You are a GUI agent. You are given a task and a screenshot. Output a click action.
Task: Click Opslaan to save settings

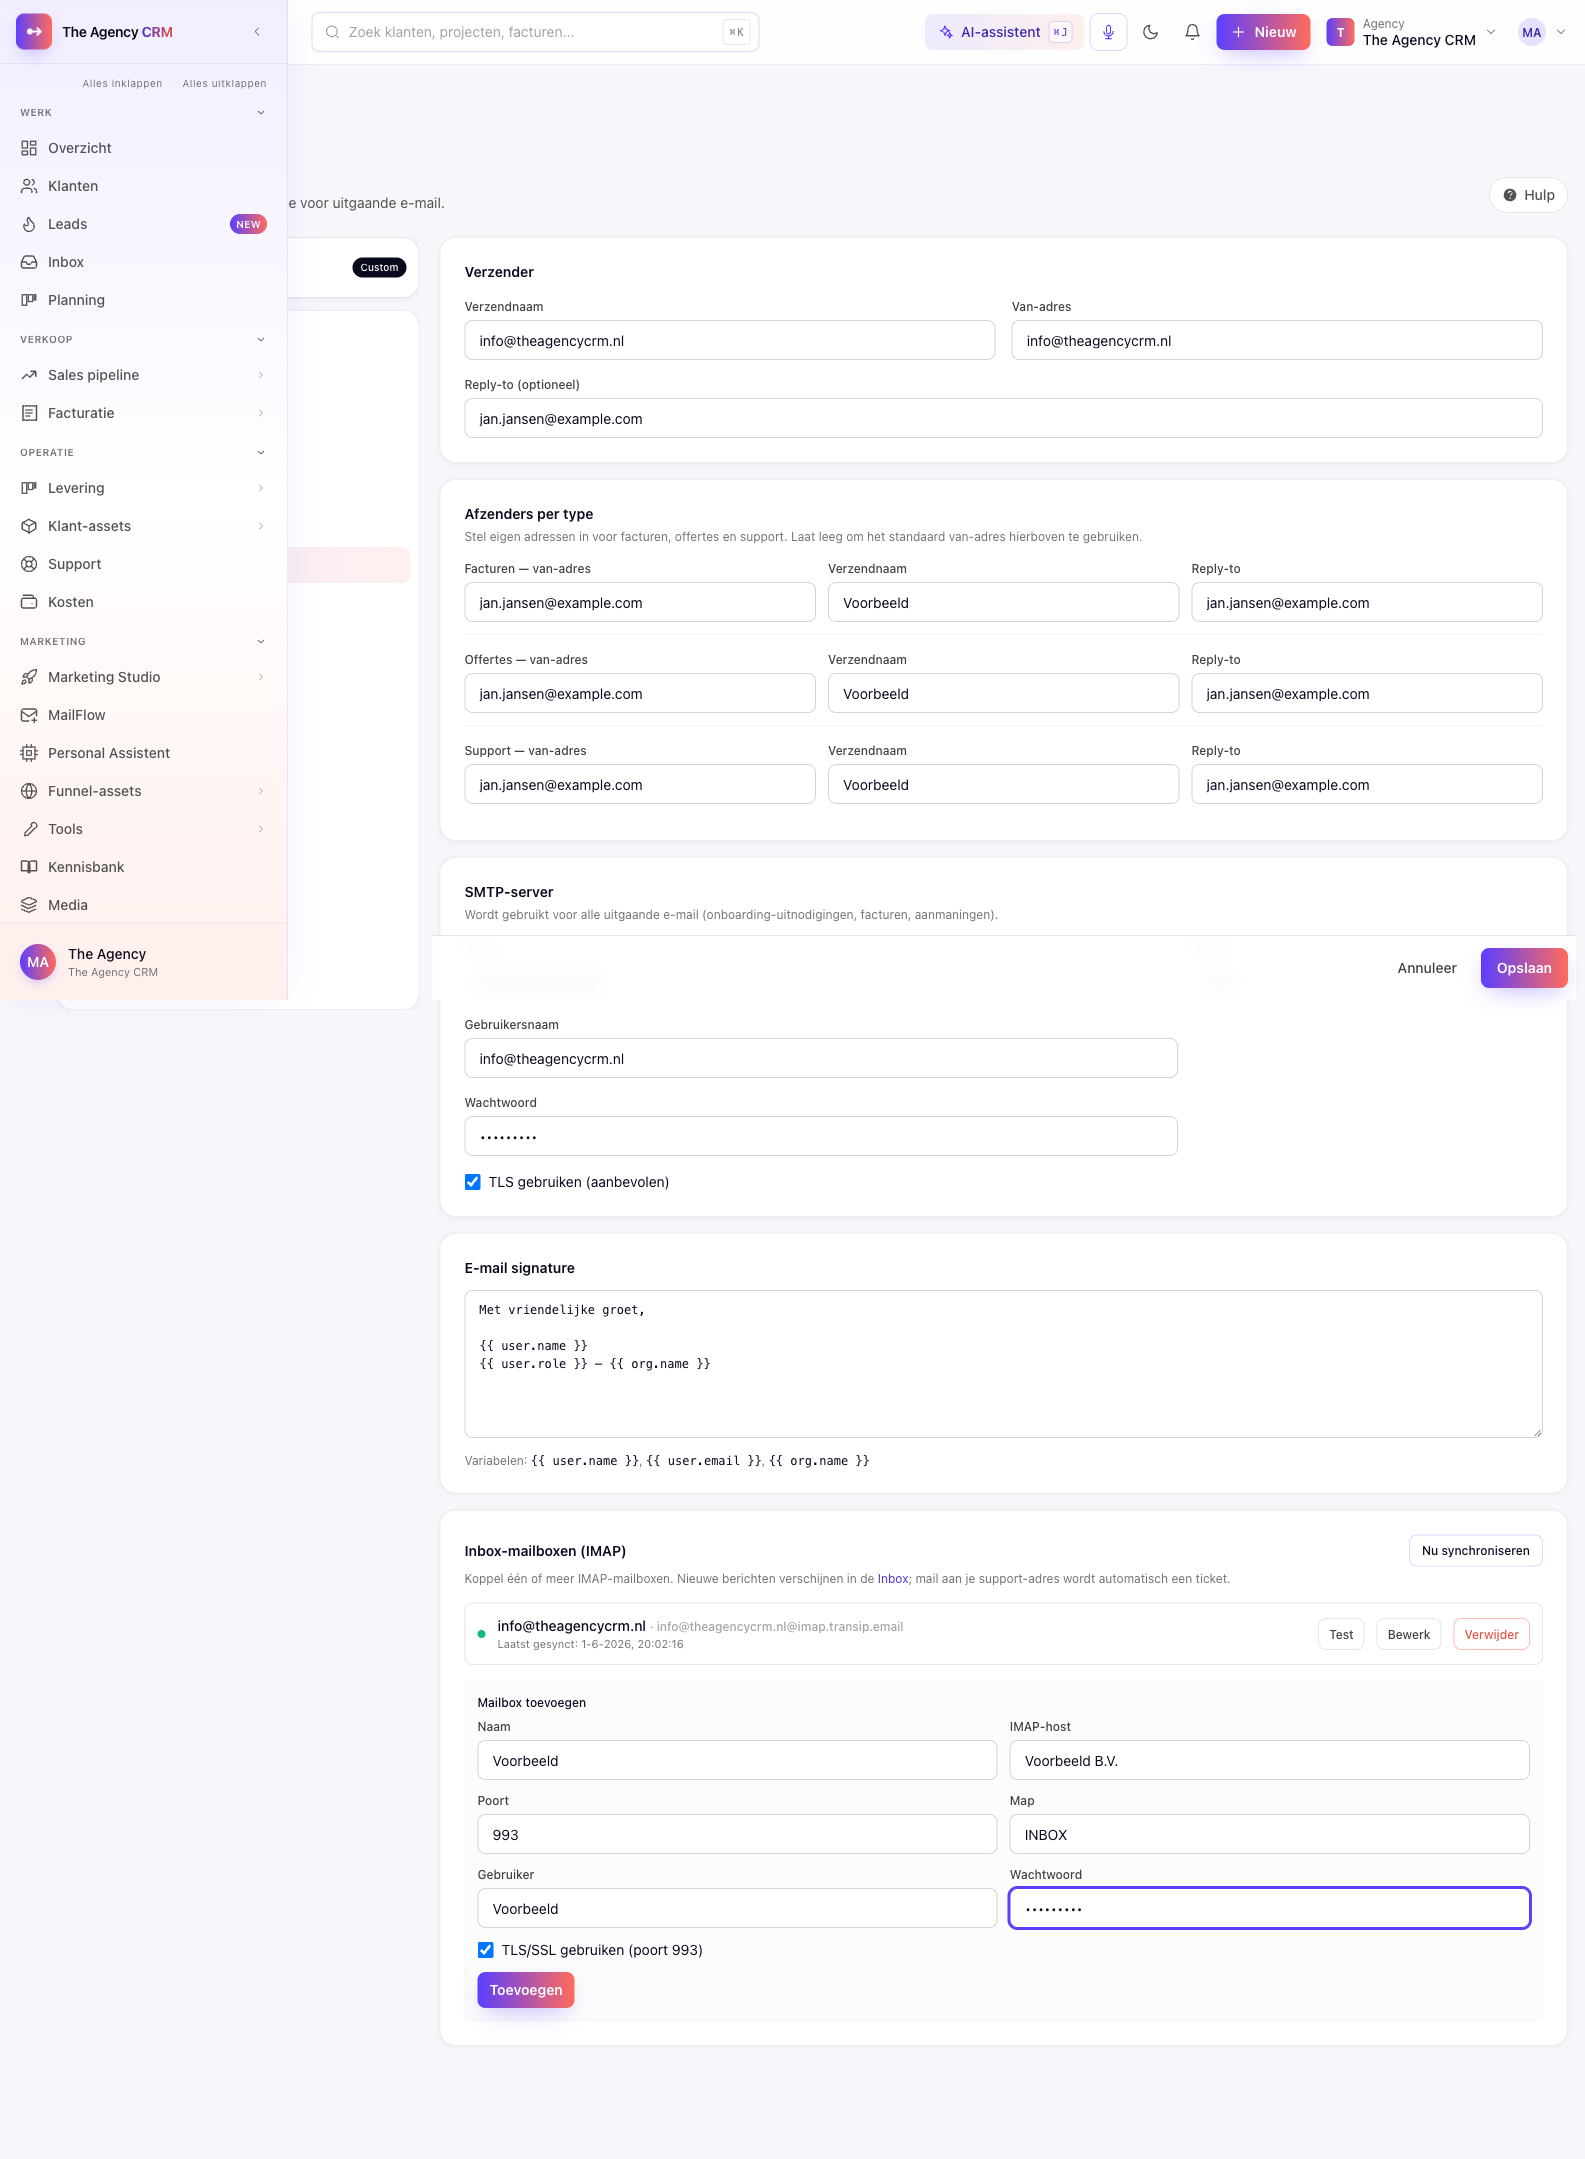click(x=1524, y=968)
